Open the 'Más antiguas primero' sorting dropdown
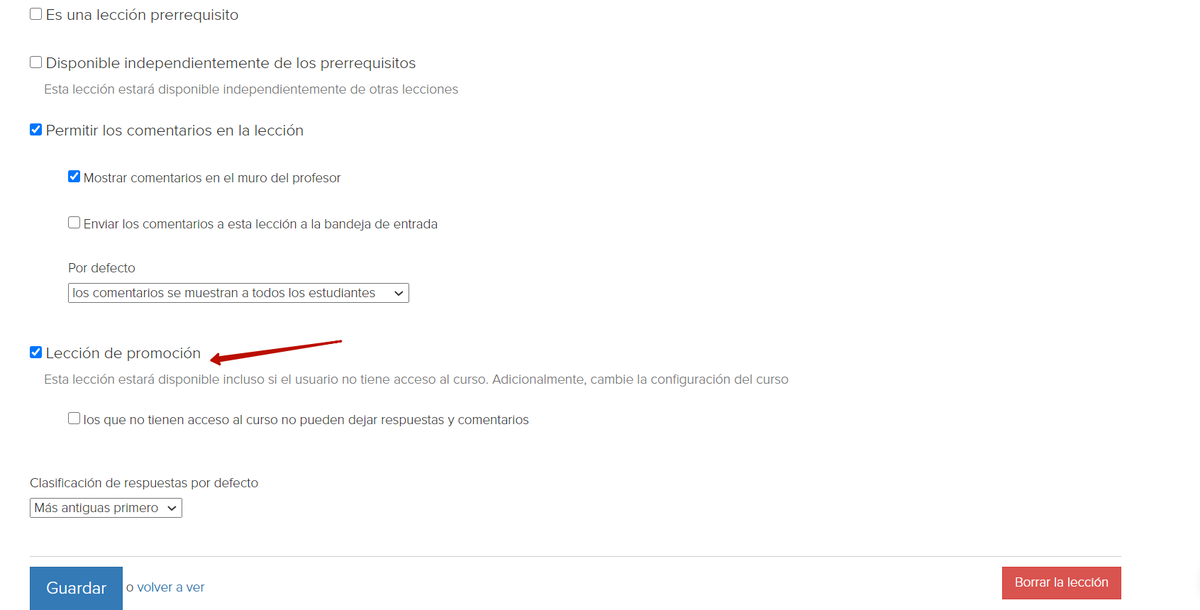 tap(106, 508)
